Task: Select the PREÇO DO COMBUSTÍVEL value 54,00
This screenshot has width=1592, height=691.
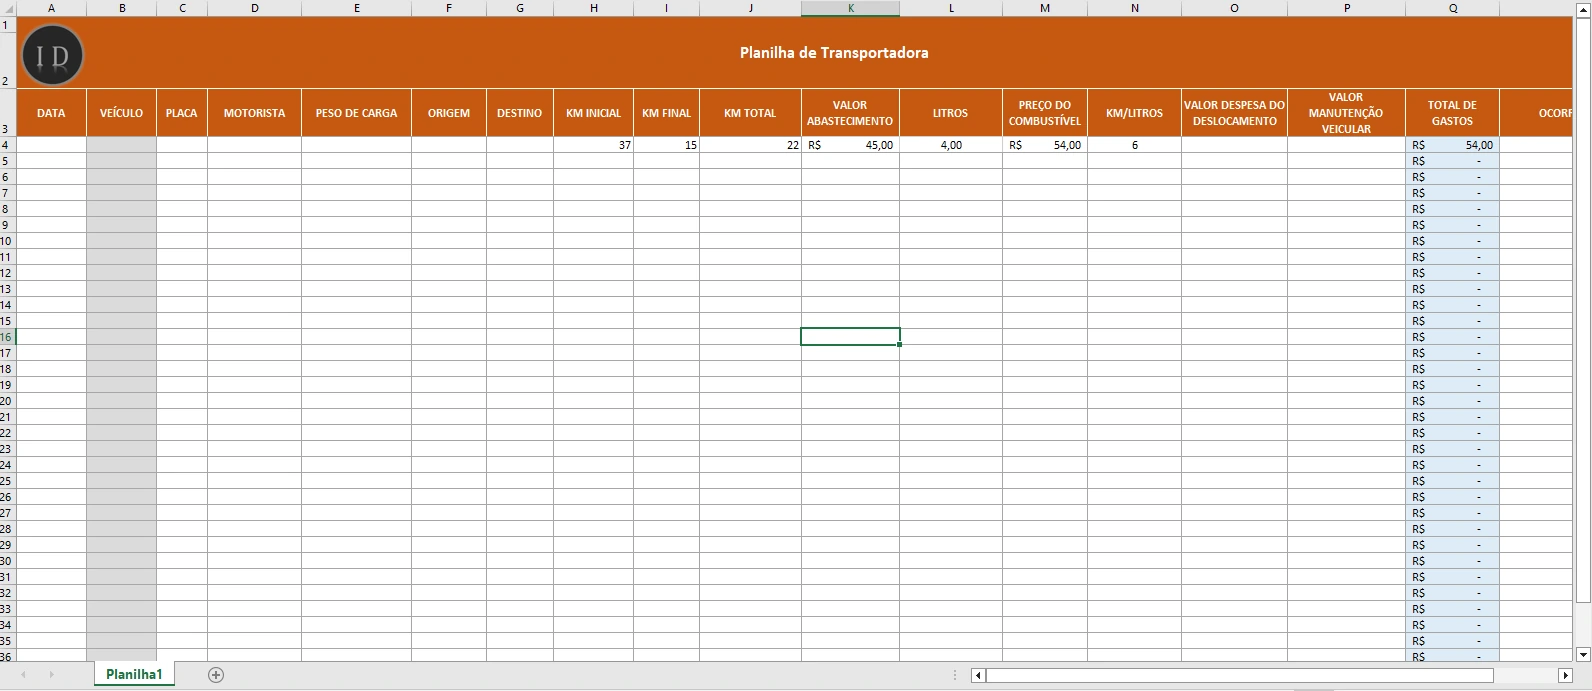Action: coord(1045,145)
